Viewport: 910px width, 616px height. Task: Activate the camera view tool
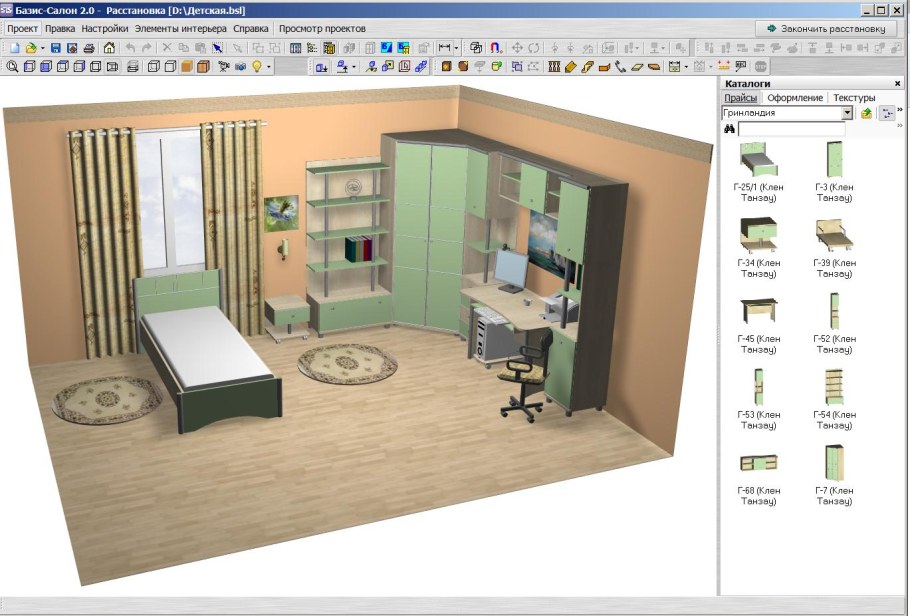(x=224, y=67)
